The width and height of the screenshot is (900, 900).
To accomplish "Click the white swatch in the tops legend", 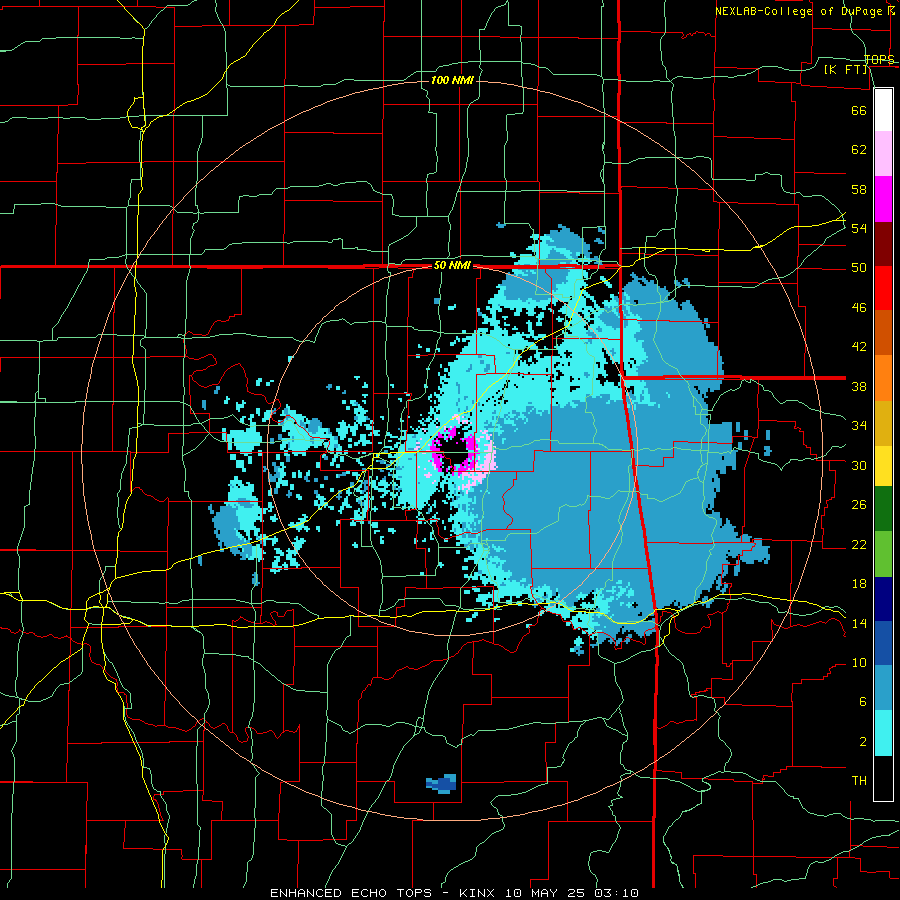I will coord(883,110).
